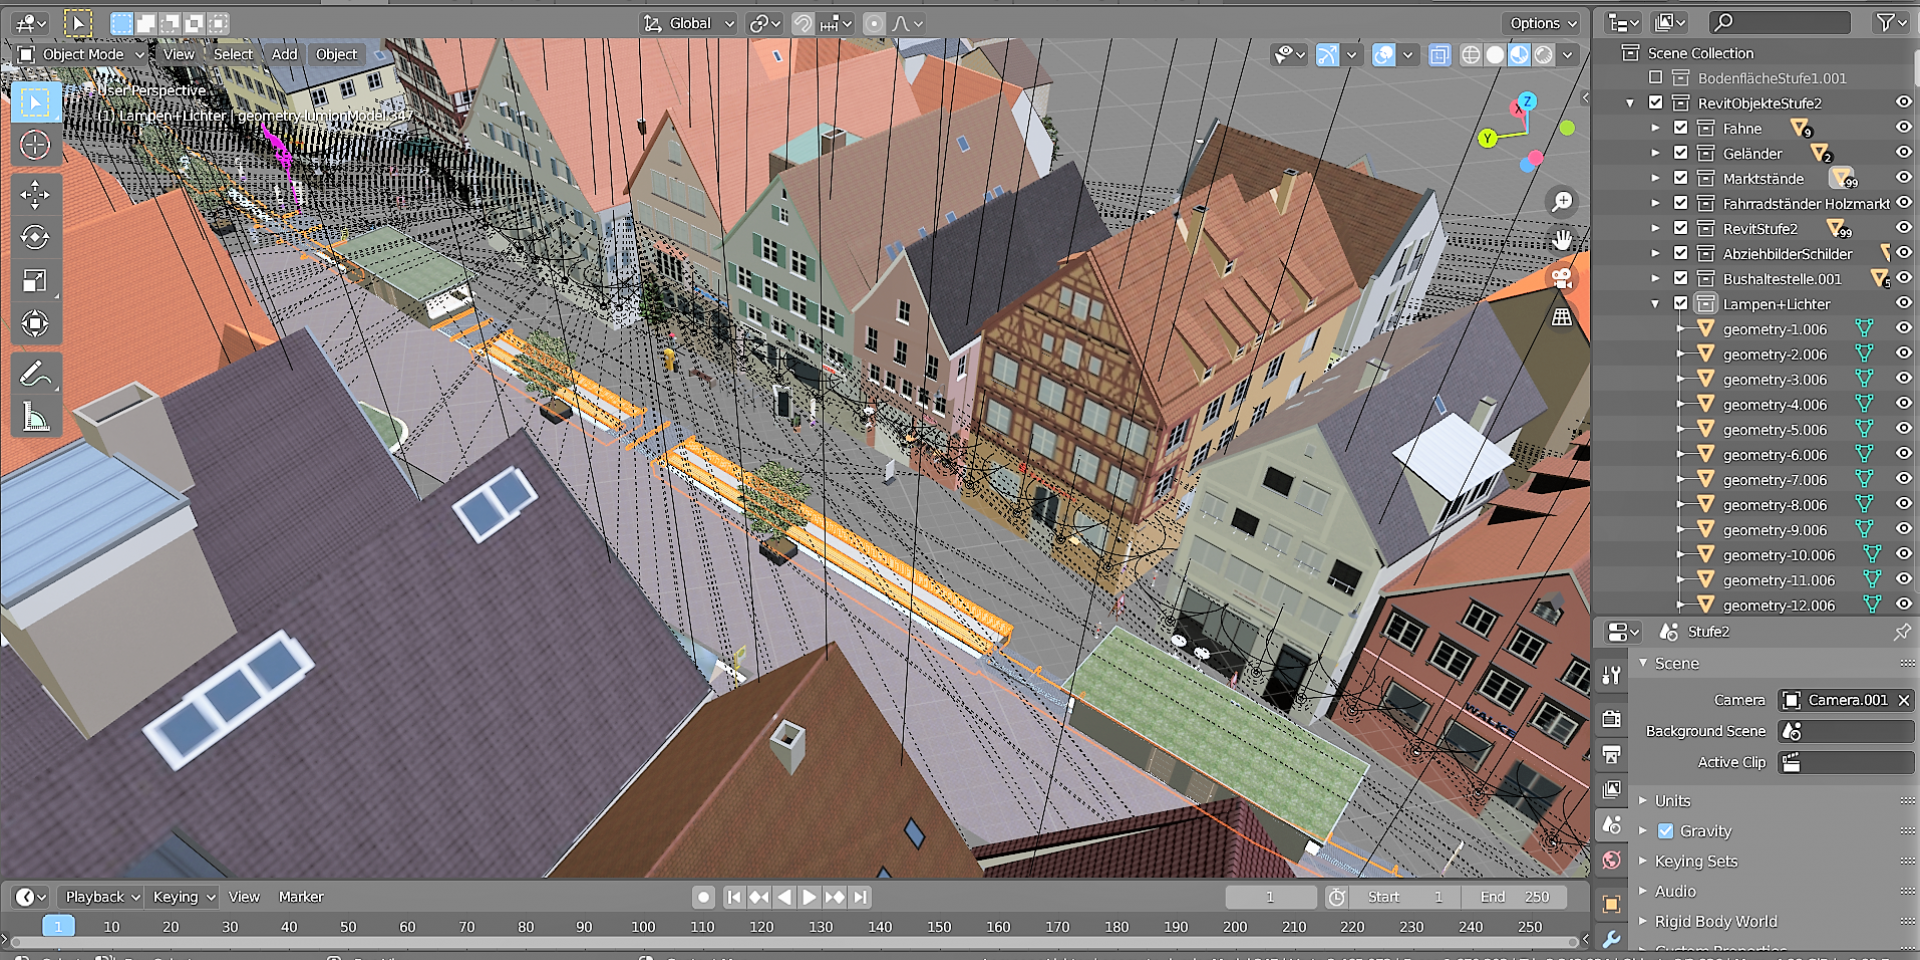Screen dimensions: 1920x960
Task: Enable BodenflächeStufe1.001 collection checkbox
Action: (x=1655, y=77)
